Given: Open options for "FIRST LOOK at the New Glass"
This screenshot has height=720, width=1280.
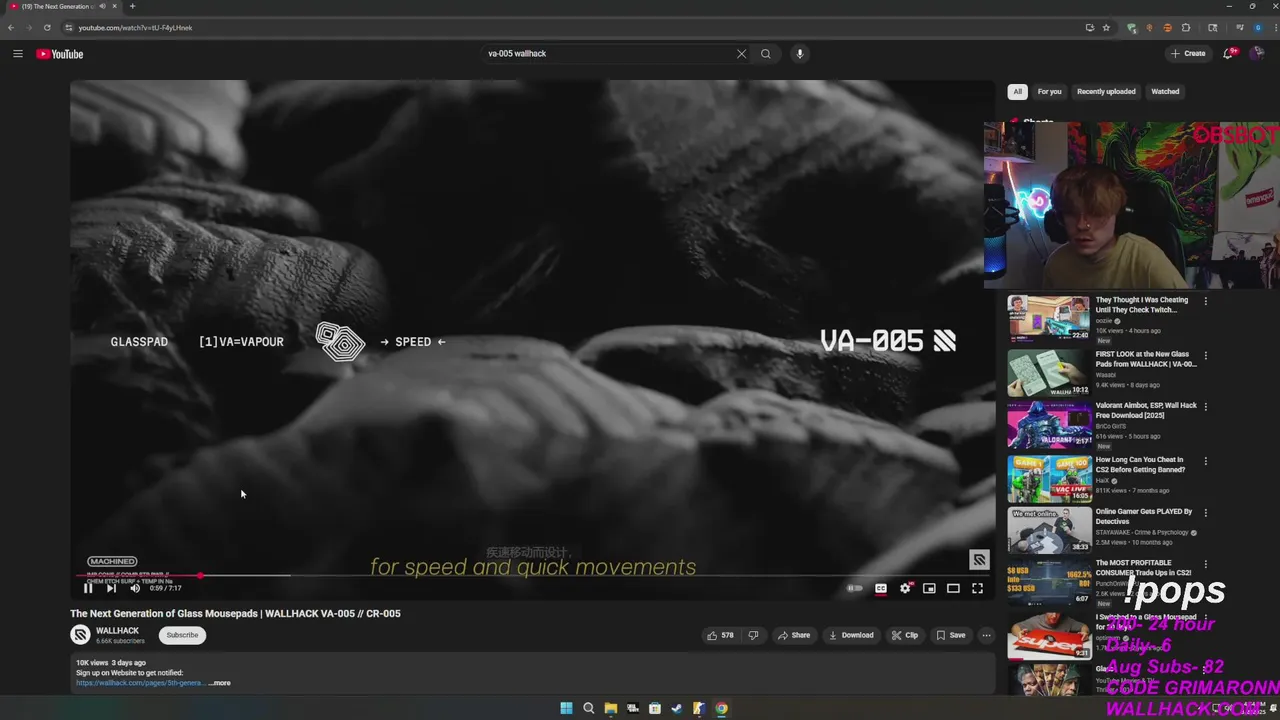Looking at the screenshot, I should coord(1205,355).
